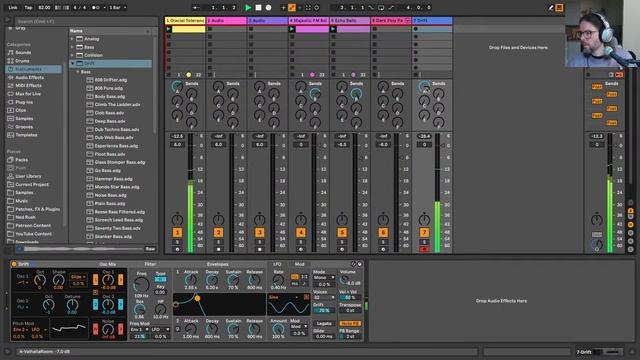Toggle the Legato button in Drift
Image resolution: width=640 pixels, height=360 pixels.
[324, 324]
